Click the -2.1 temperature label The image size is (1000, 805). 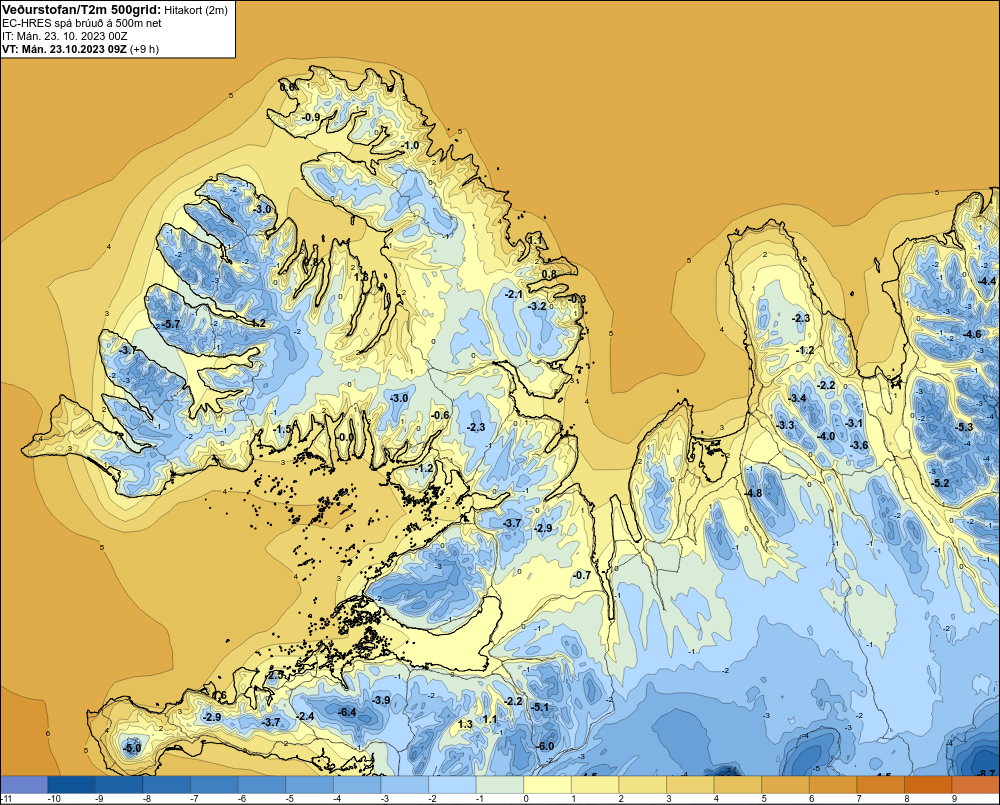(x=513, y=294)
